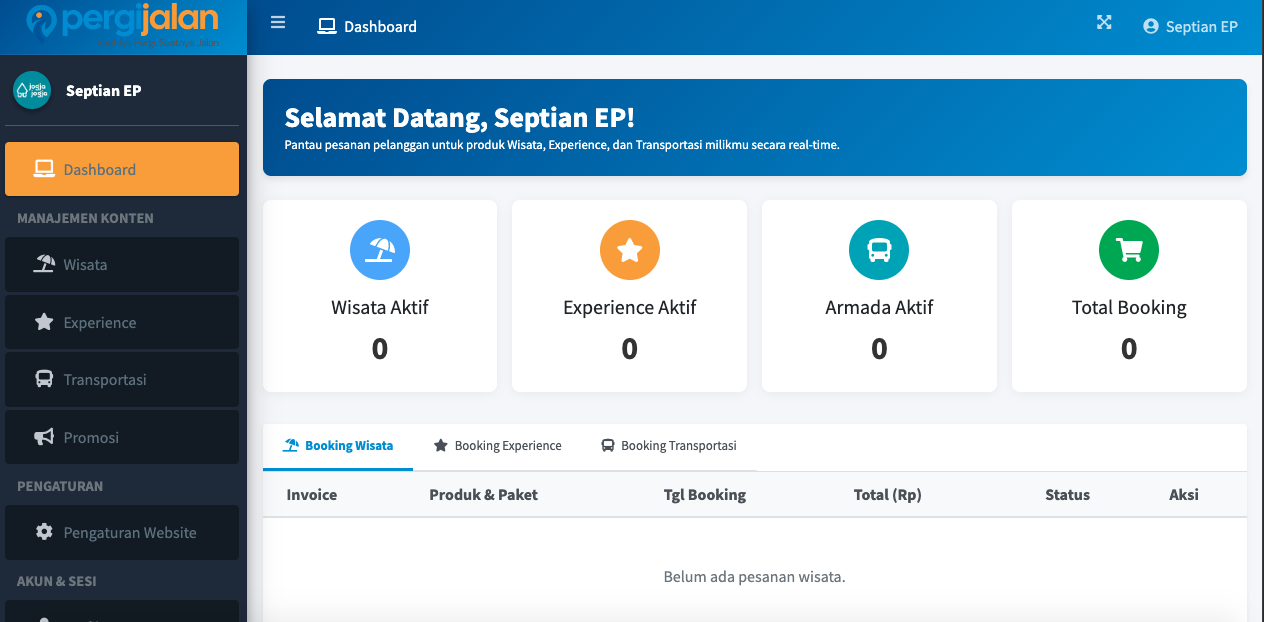This screenshot has height=622, width=1264.
Task: Click the green cart circle on Total Booking card
Action: click(x=1129, y=250)
